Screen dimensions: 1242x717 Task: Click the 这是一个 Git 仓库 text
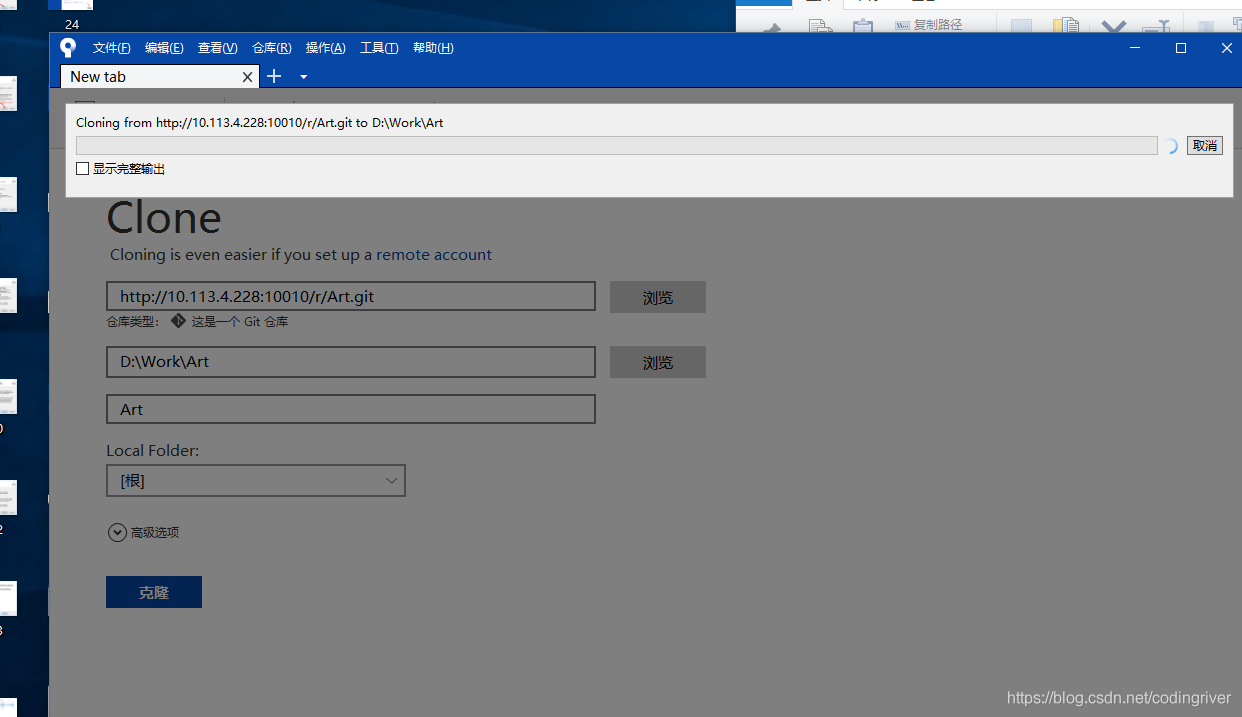[240, 322]
